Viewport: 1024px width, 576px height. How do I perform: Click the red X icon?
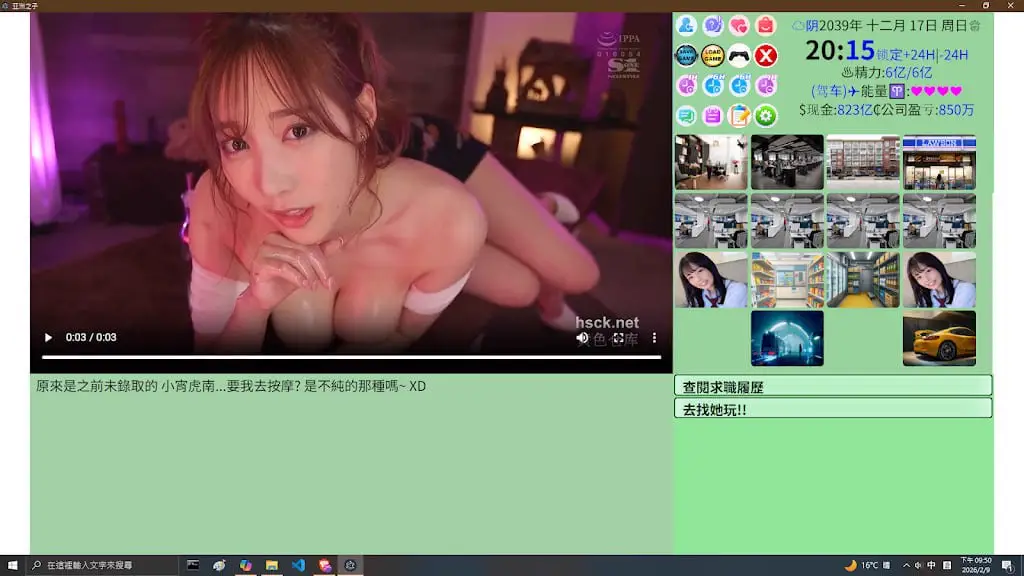pos(765,56)
